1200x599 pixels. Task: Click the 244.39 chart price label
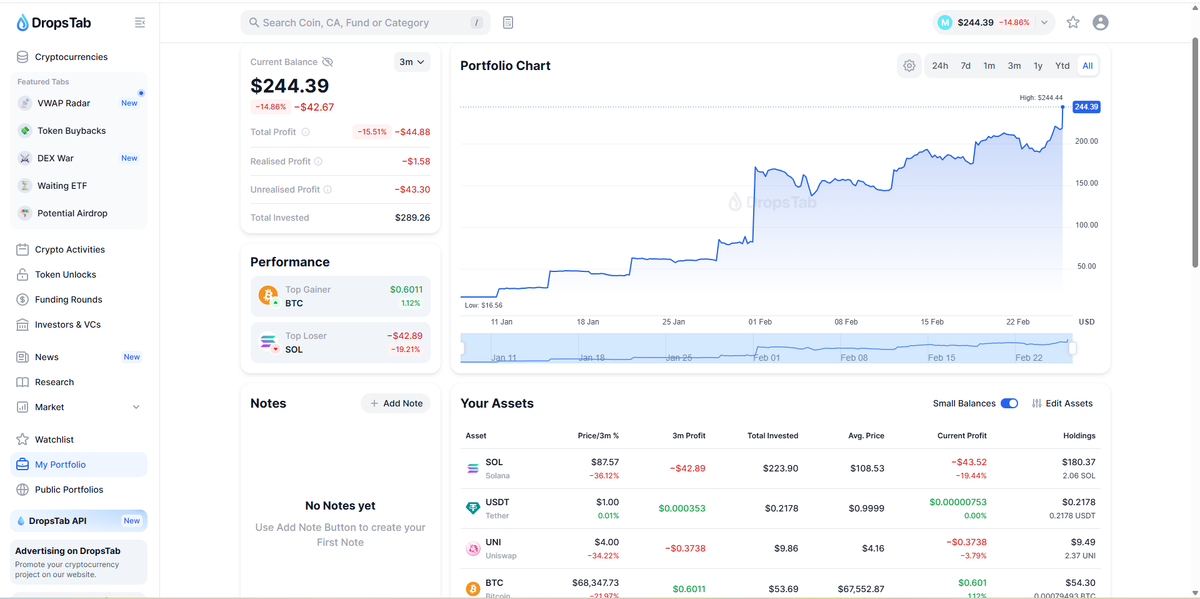coord(1086,107)
